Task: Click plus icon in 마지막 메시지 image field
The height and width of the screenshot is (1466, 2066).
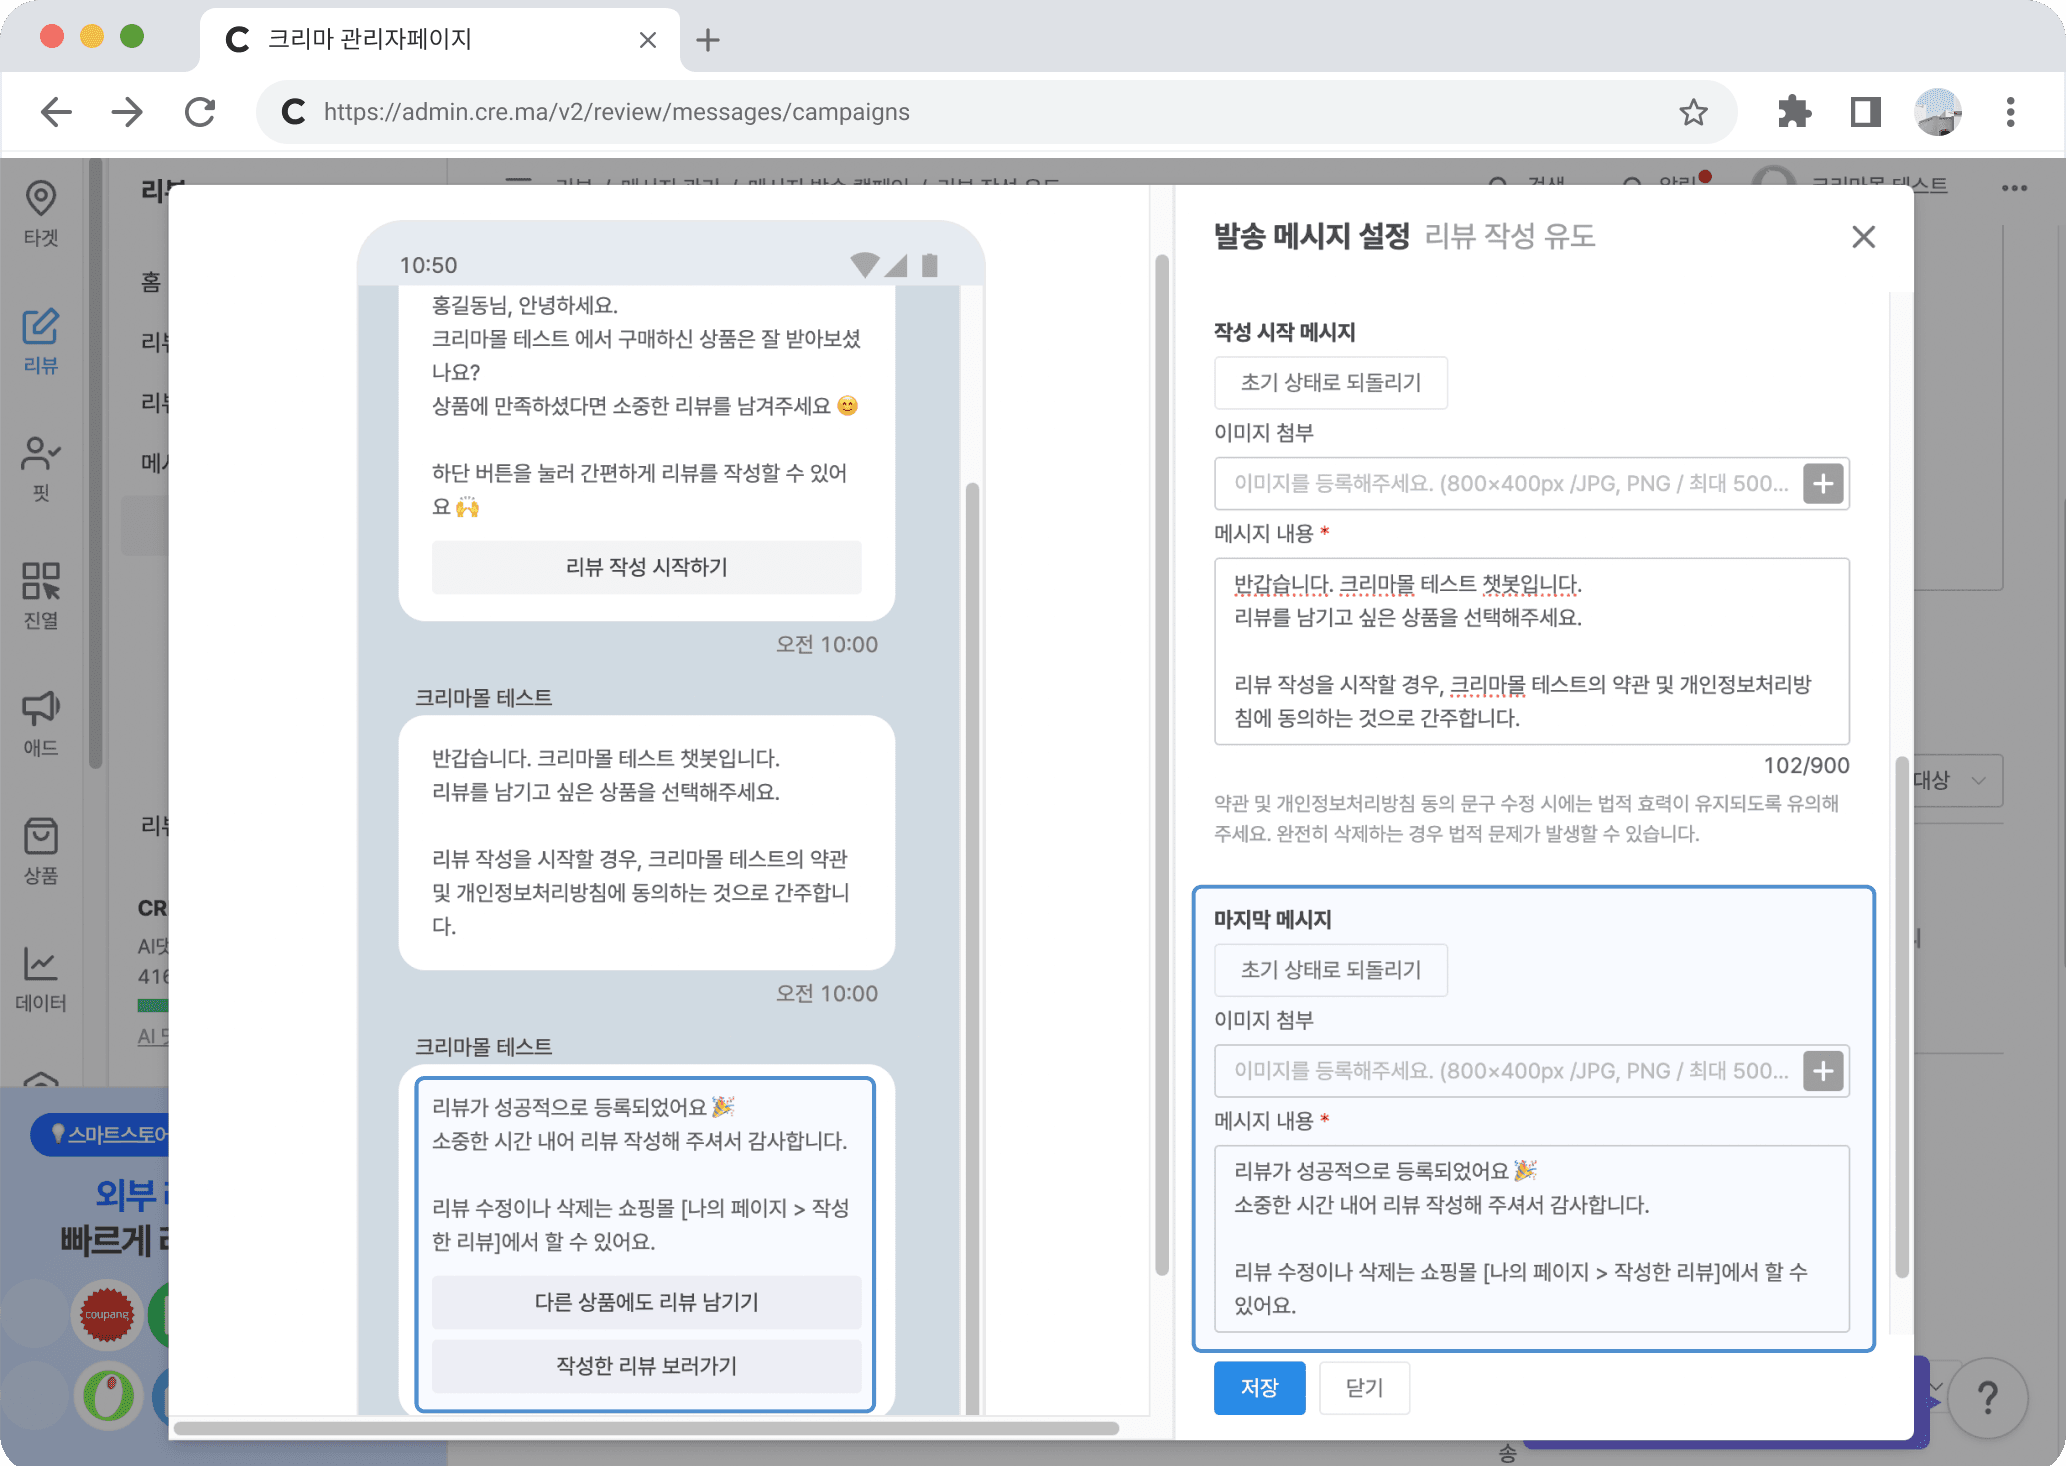Action: click(1823, 1071)
